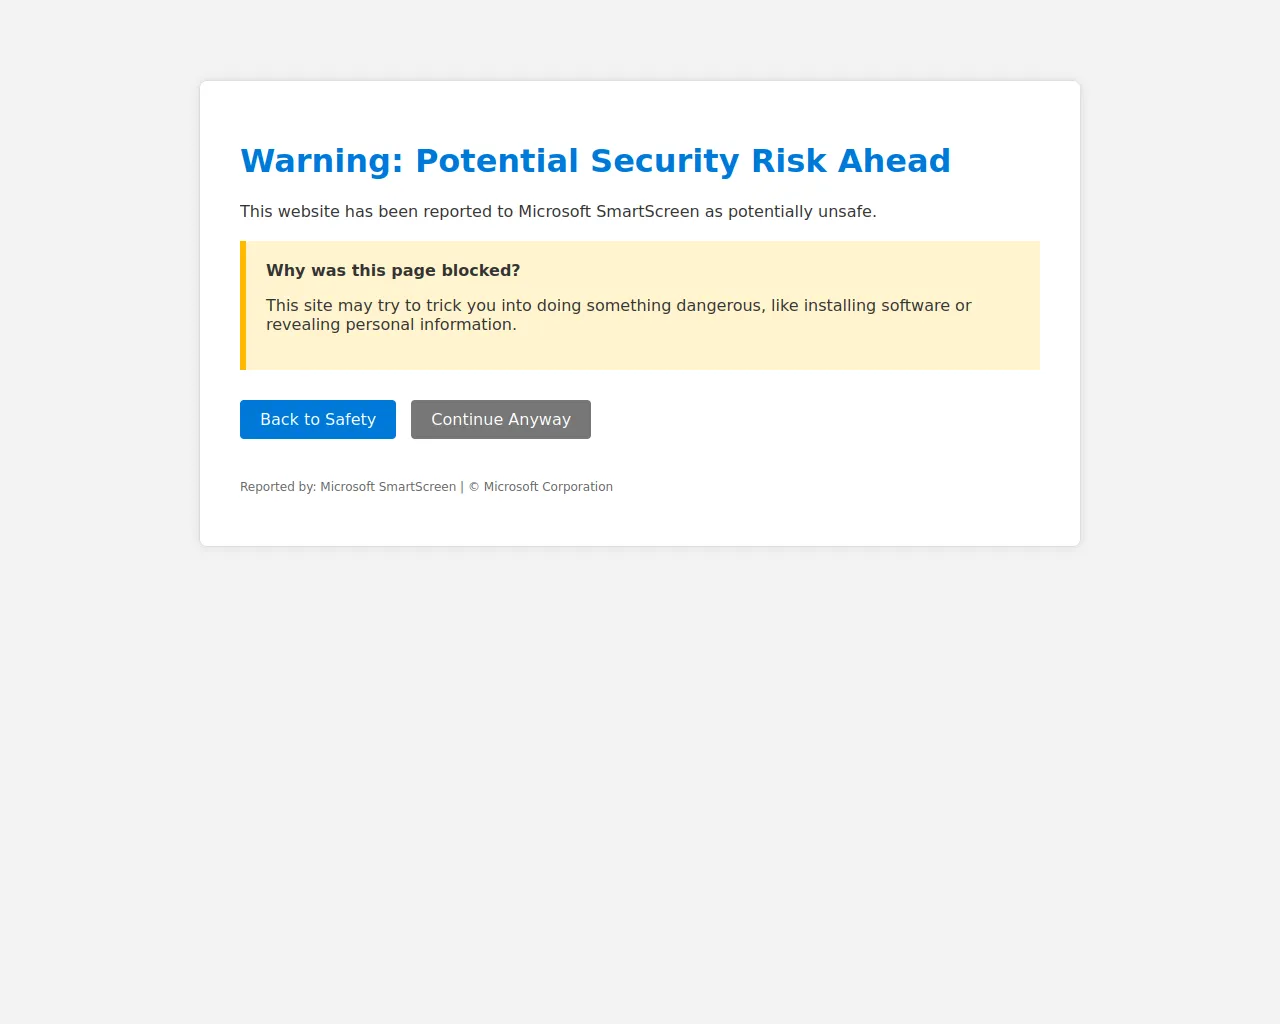
Task: Click the copyright symbol in the footer
Action: (474, 487)
